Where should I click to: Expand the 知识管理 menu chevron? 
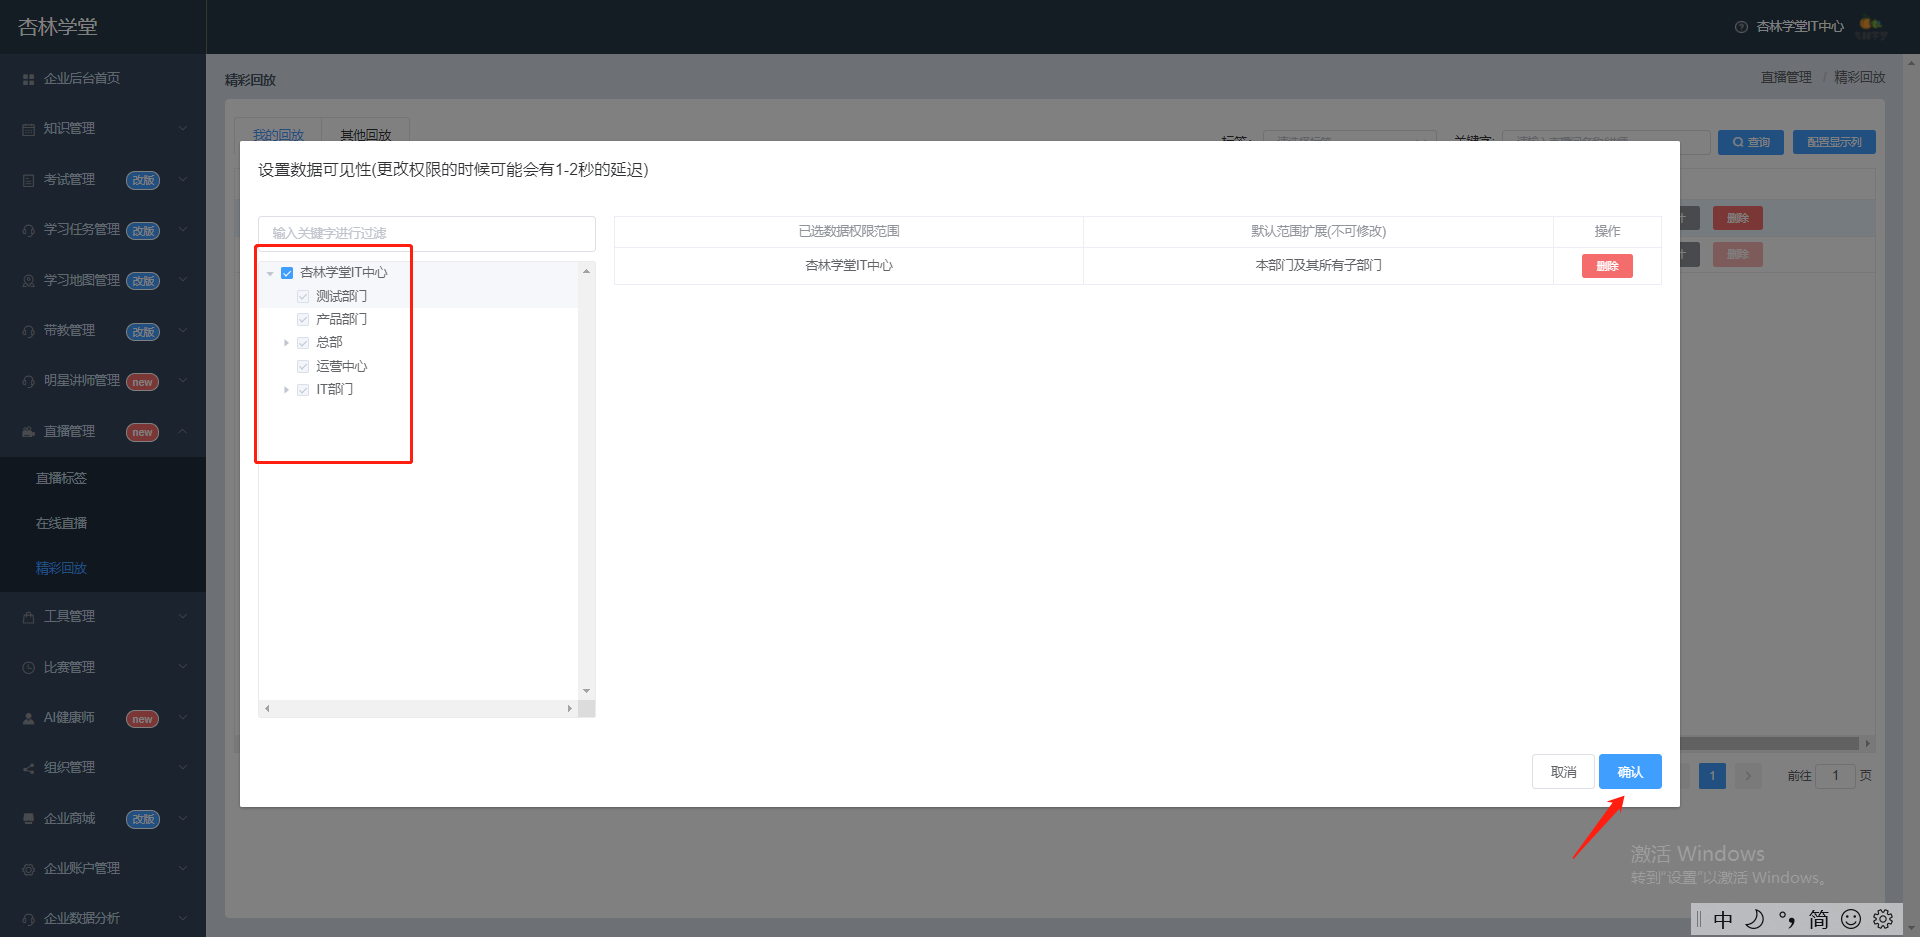click(183, 128)
